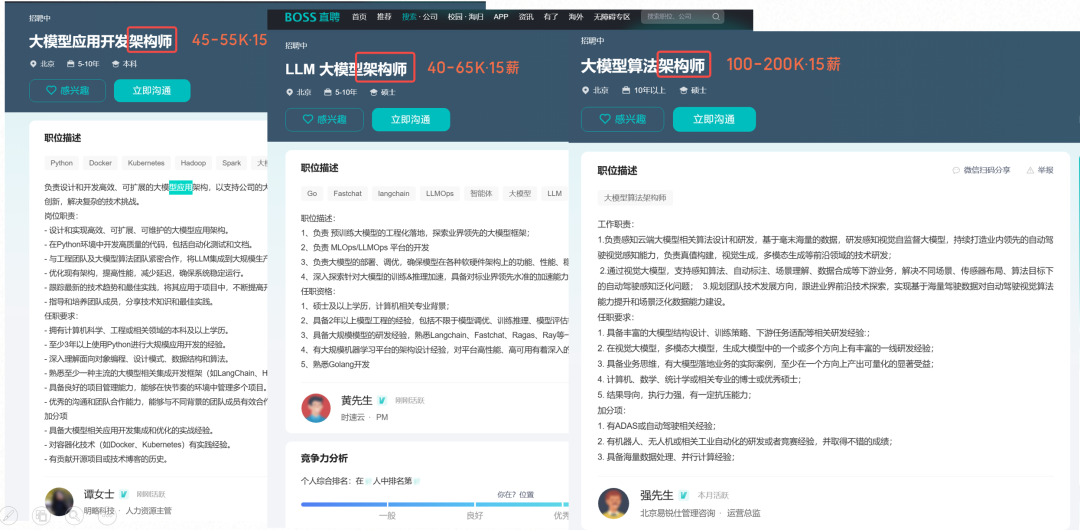Open 有了 in navigation bar
This screenshot has height=530, width=1080.
coord(550,17)
